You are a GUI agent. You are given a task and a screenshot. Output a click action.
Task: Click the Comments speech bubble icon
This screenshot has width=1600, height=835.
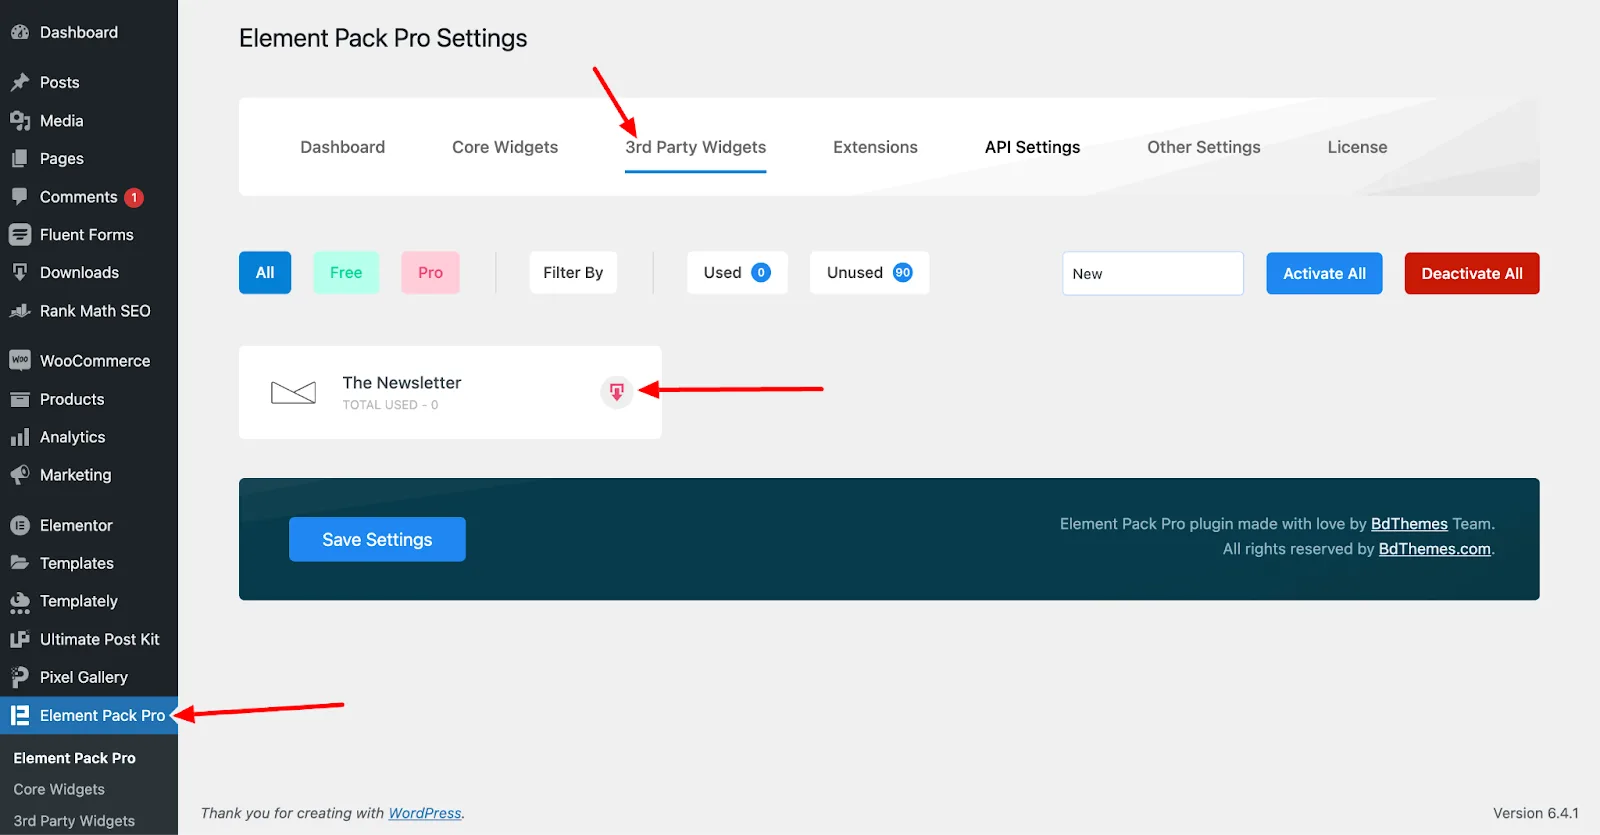(x=20, y=197)
